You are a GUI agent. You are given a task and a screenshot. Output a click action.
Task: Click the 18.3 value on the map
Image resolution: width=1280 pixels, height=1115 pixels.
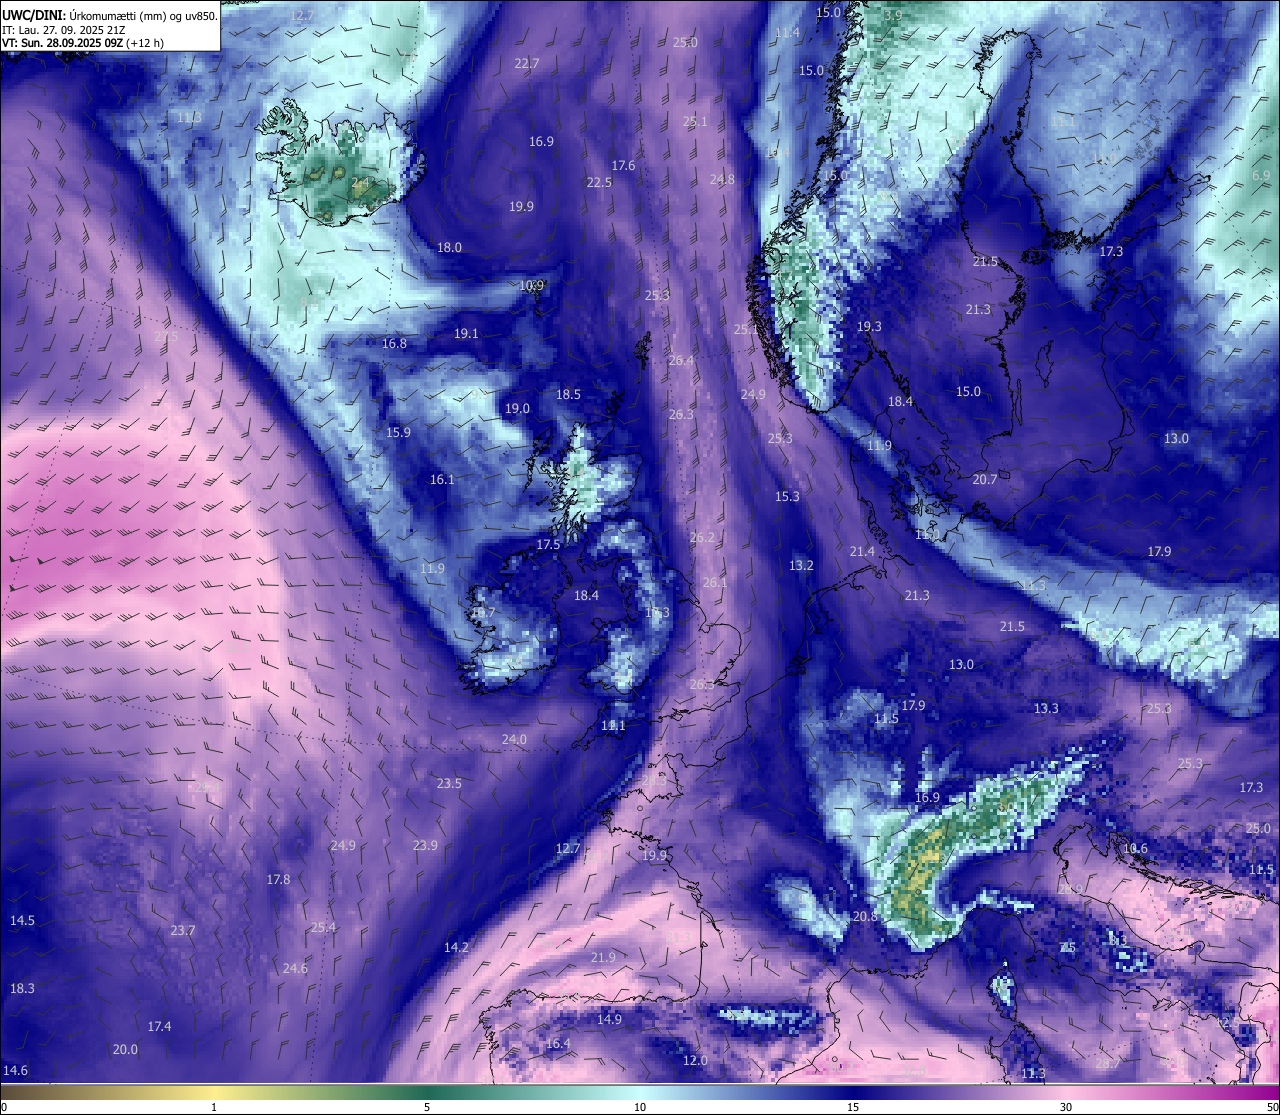22,989
